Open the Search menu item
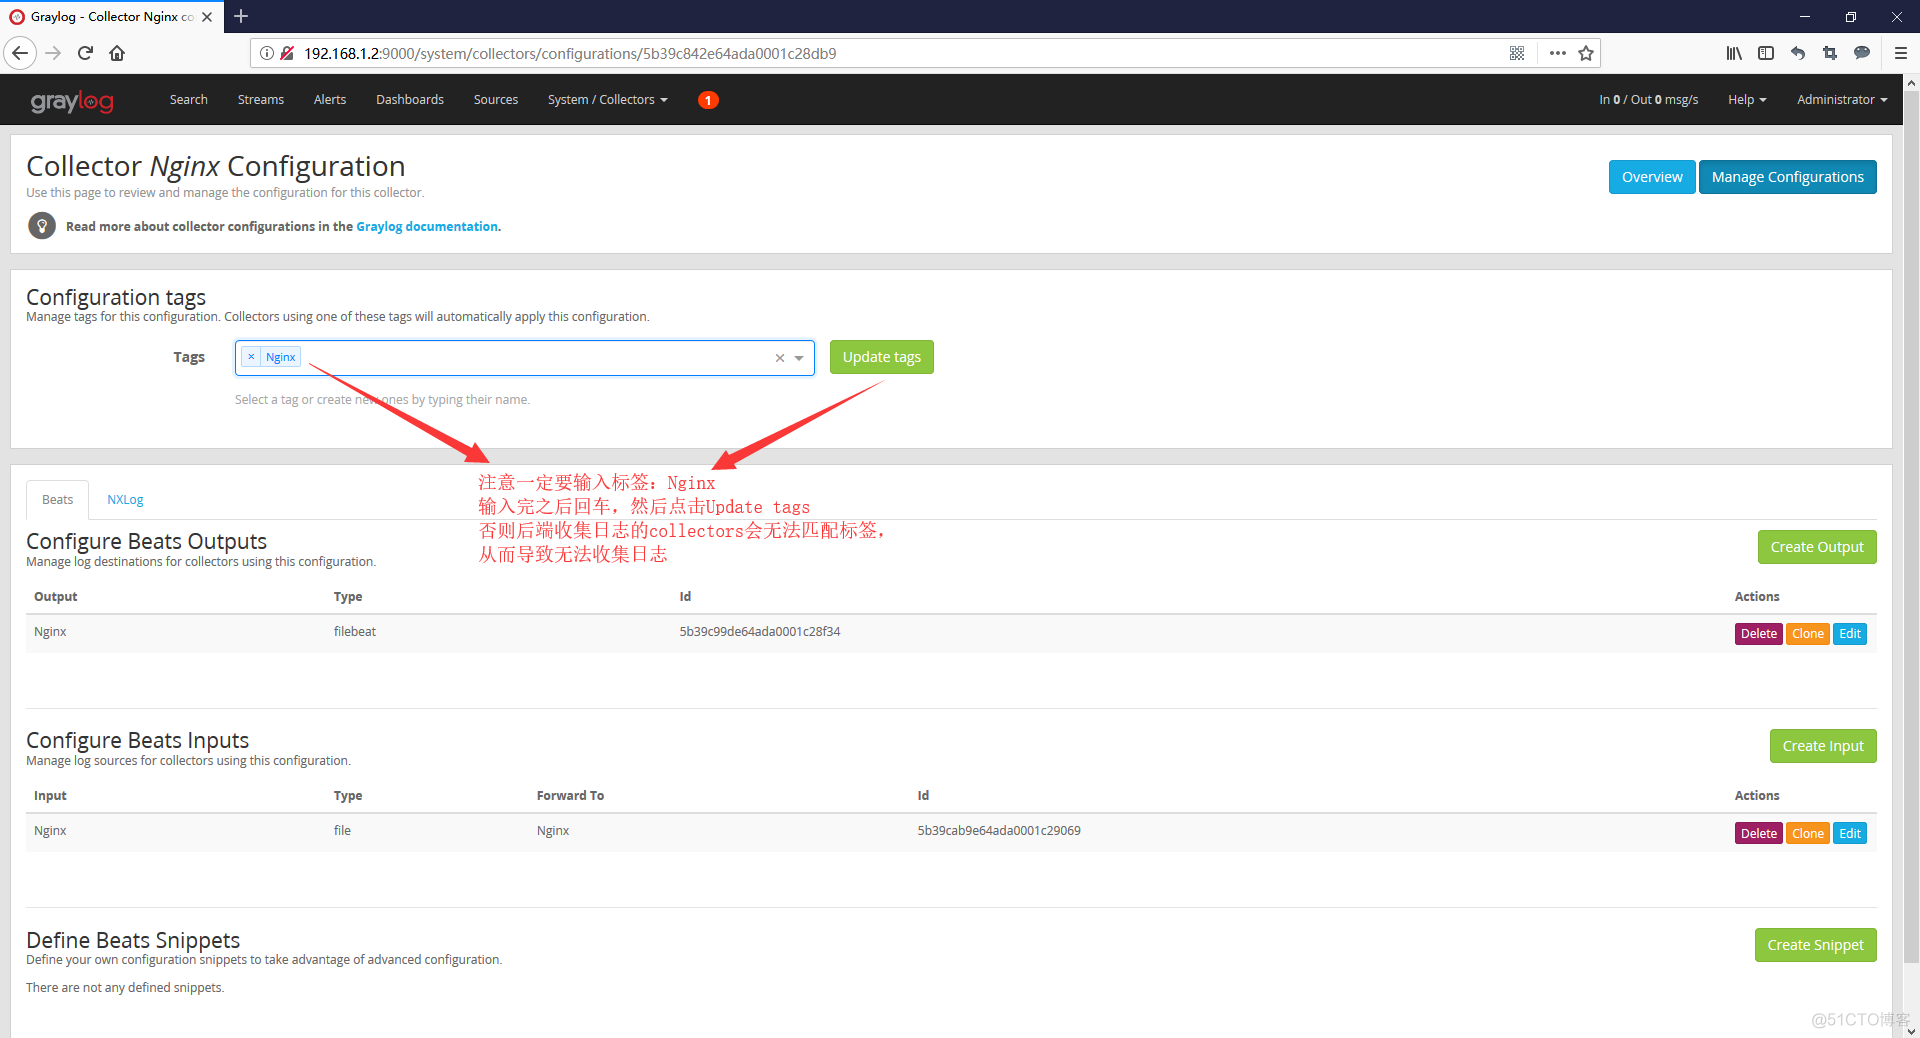 coord(189,100)
